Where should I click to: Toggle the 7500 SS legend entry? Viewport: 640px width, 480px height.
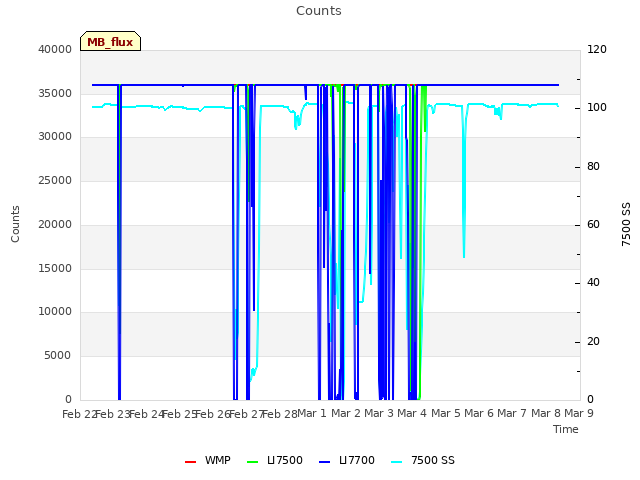pos(423,460)
